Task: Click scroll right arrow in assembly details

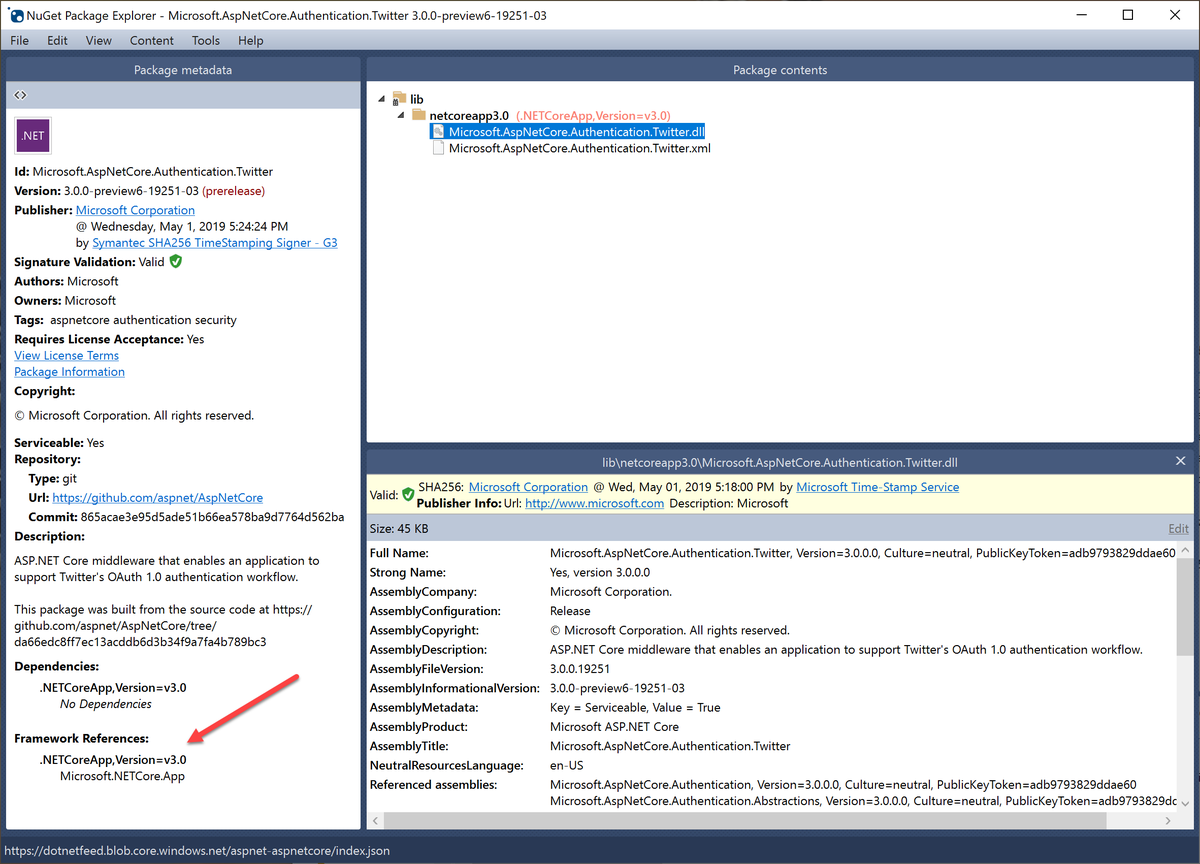Action: click(1168, 820)
